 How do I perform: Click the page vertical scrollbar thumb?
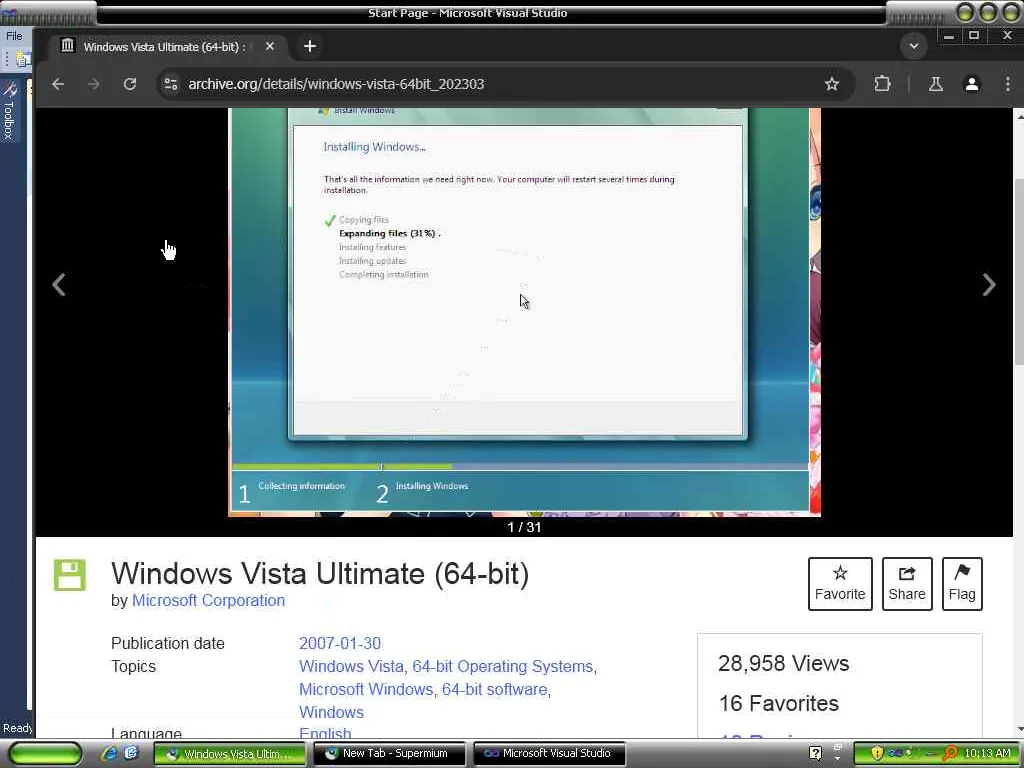click(x=1019, y=271)
